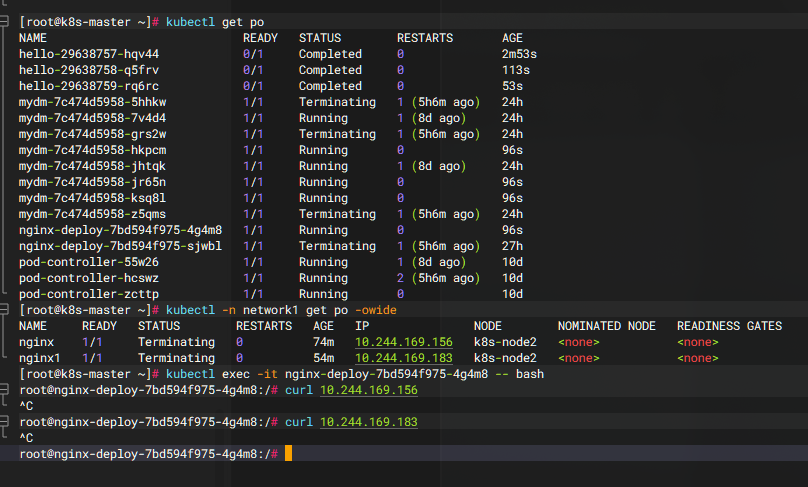Collapse the 'kubectl -n network1 get po -owide' block
Image resolution: width=808 pixels, height=487 pixels.
tap(4, 309)
